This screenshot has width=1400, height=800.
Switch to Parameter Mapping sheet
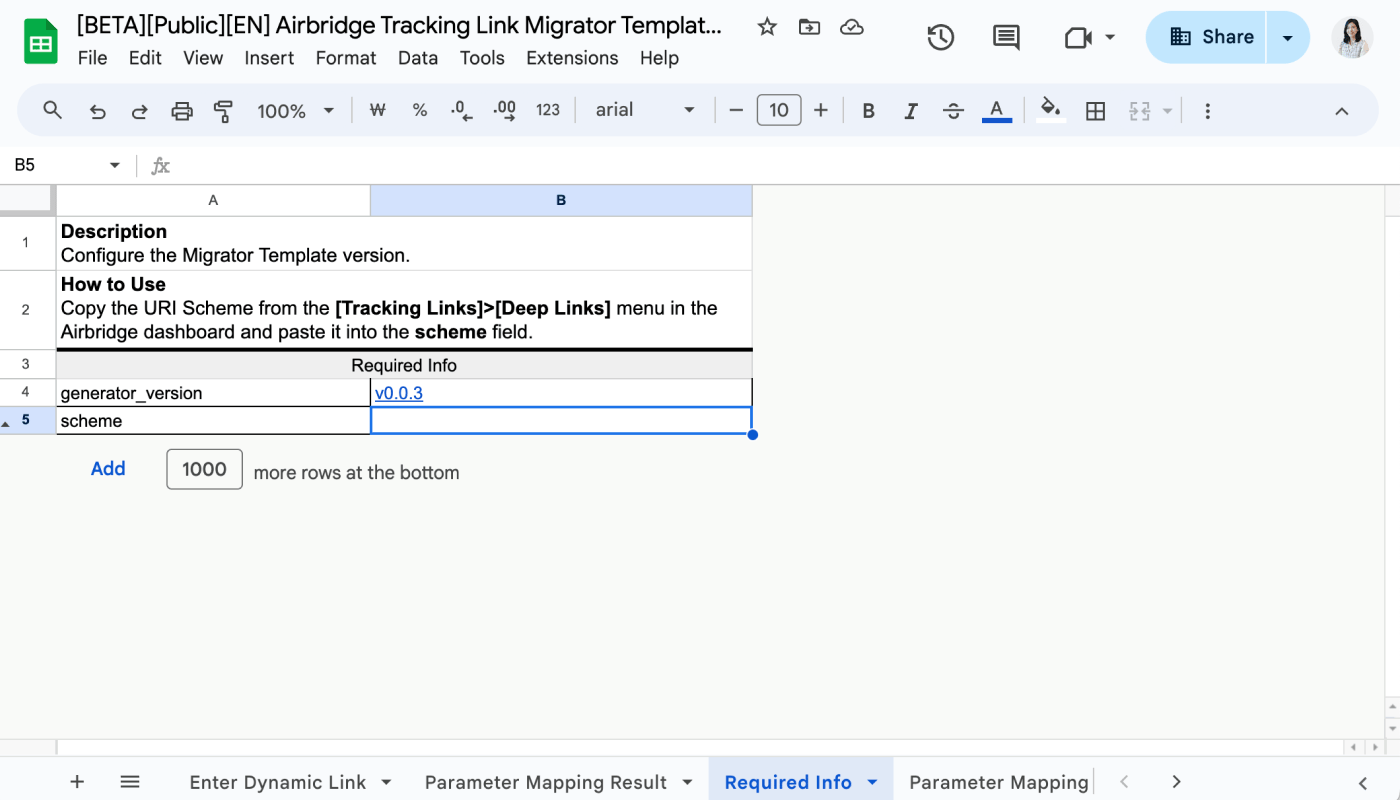coord(998,782)
